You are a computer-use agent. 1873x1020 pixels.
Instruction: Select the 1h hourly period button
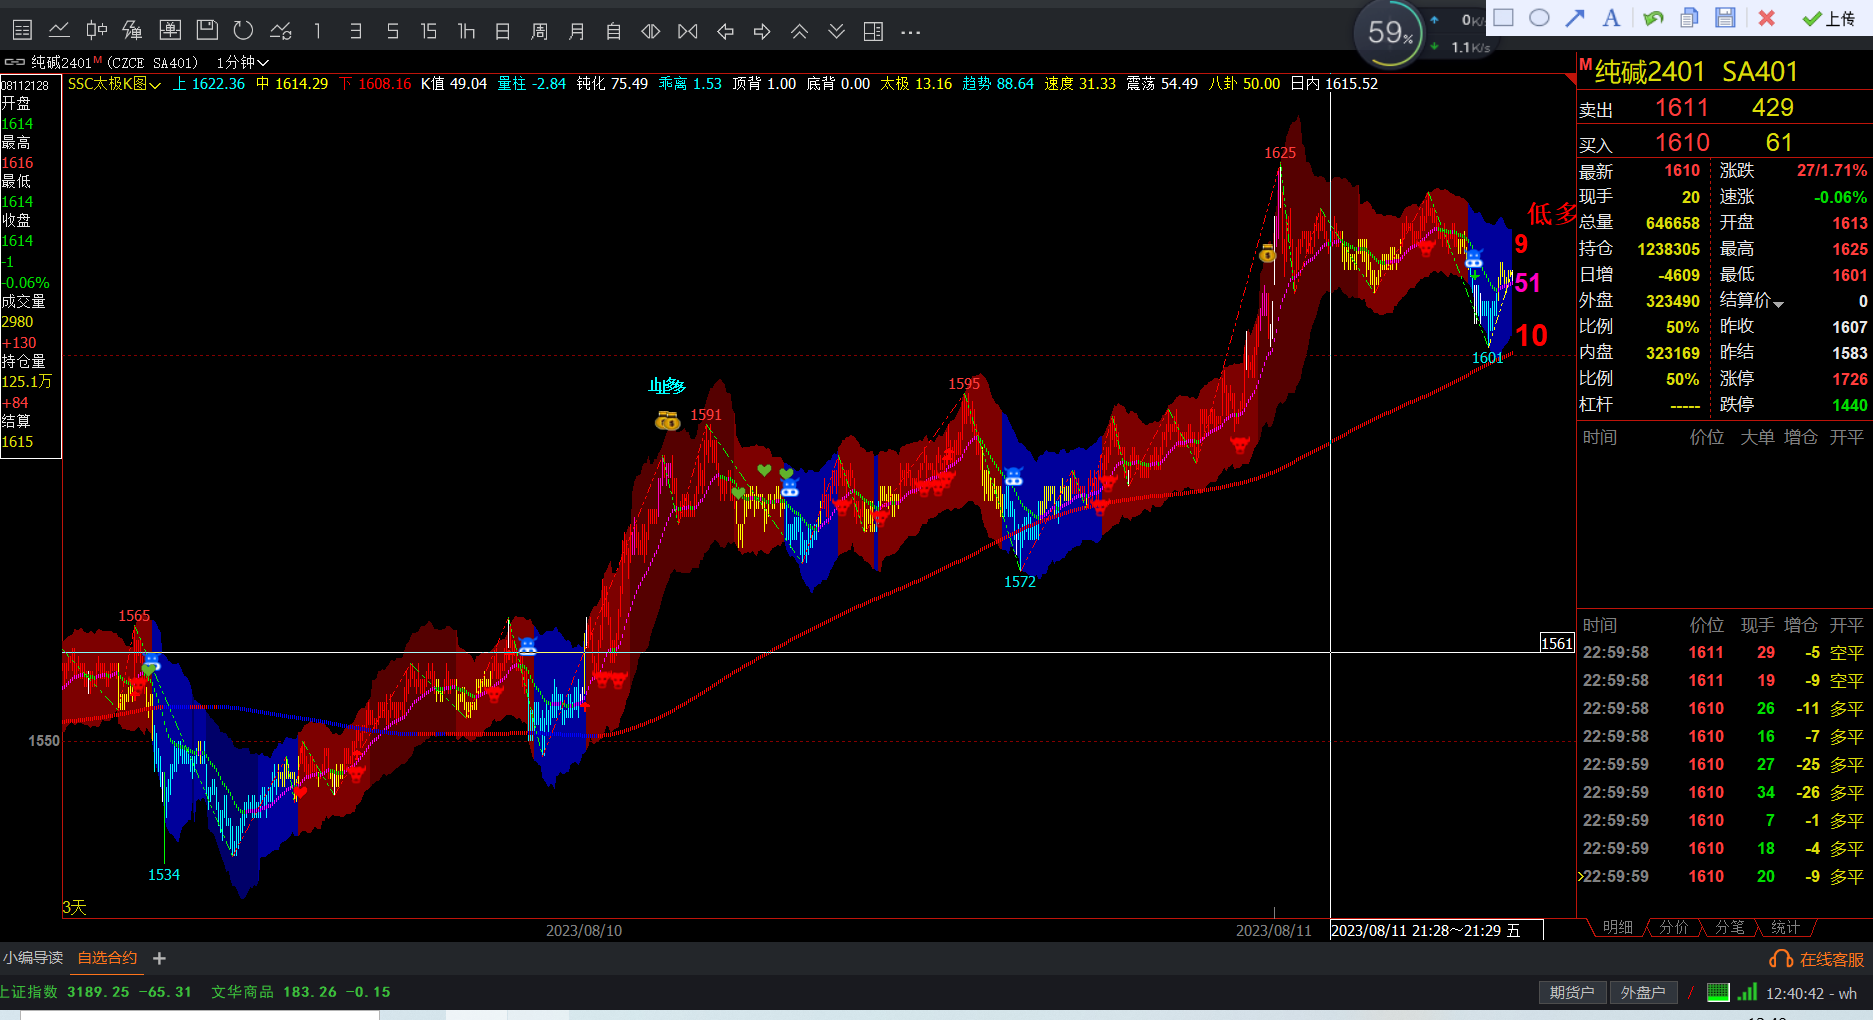click(466, 31)
